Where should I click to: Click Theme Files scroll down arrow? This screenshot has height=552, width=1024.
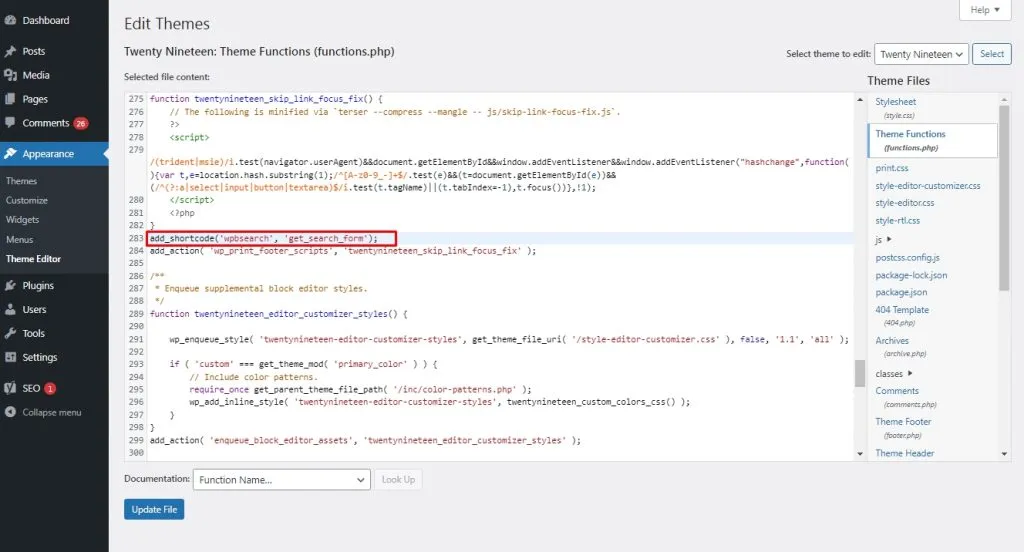pos(1004,453)
